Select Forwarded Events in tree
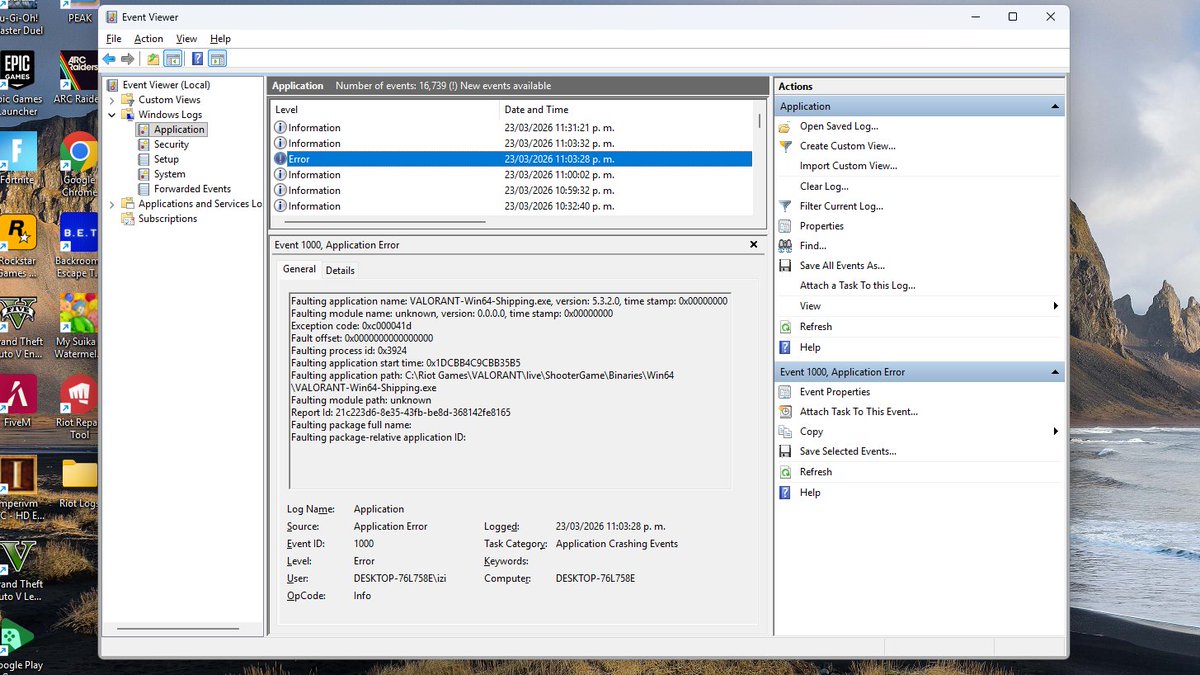 click(x=192, y=189)
